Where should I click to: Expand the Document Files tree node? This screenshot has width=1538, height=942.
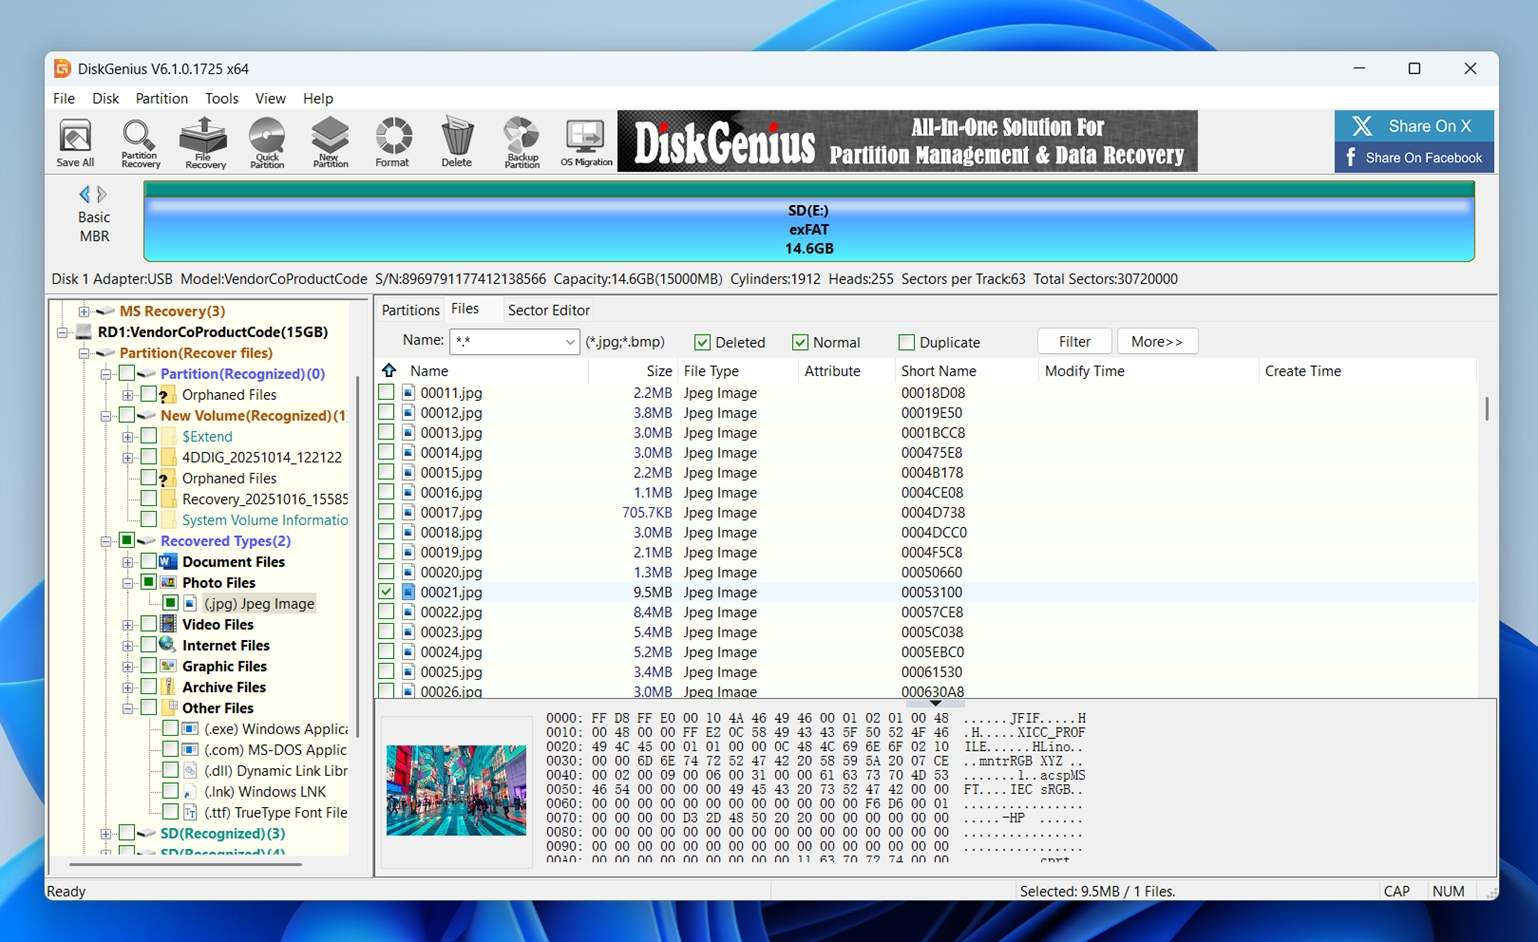127,562
